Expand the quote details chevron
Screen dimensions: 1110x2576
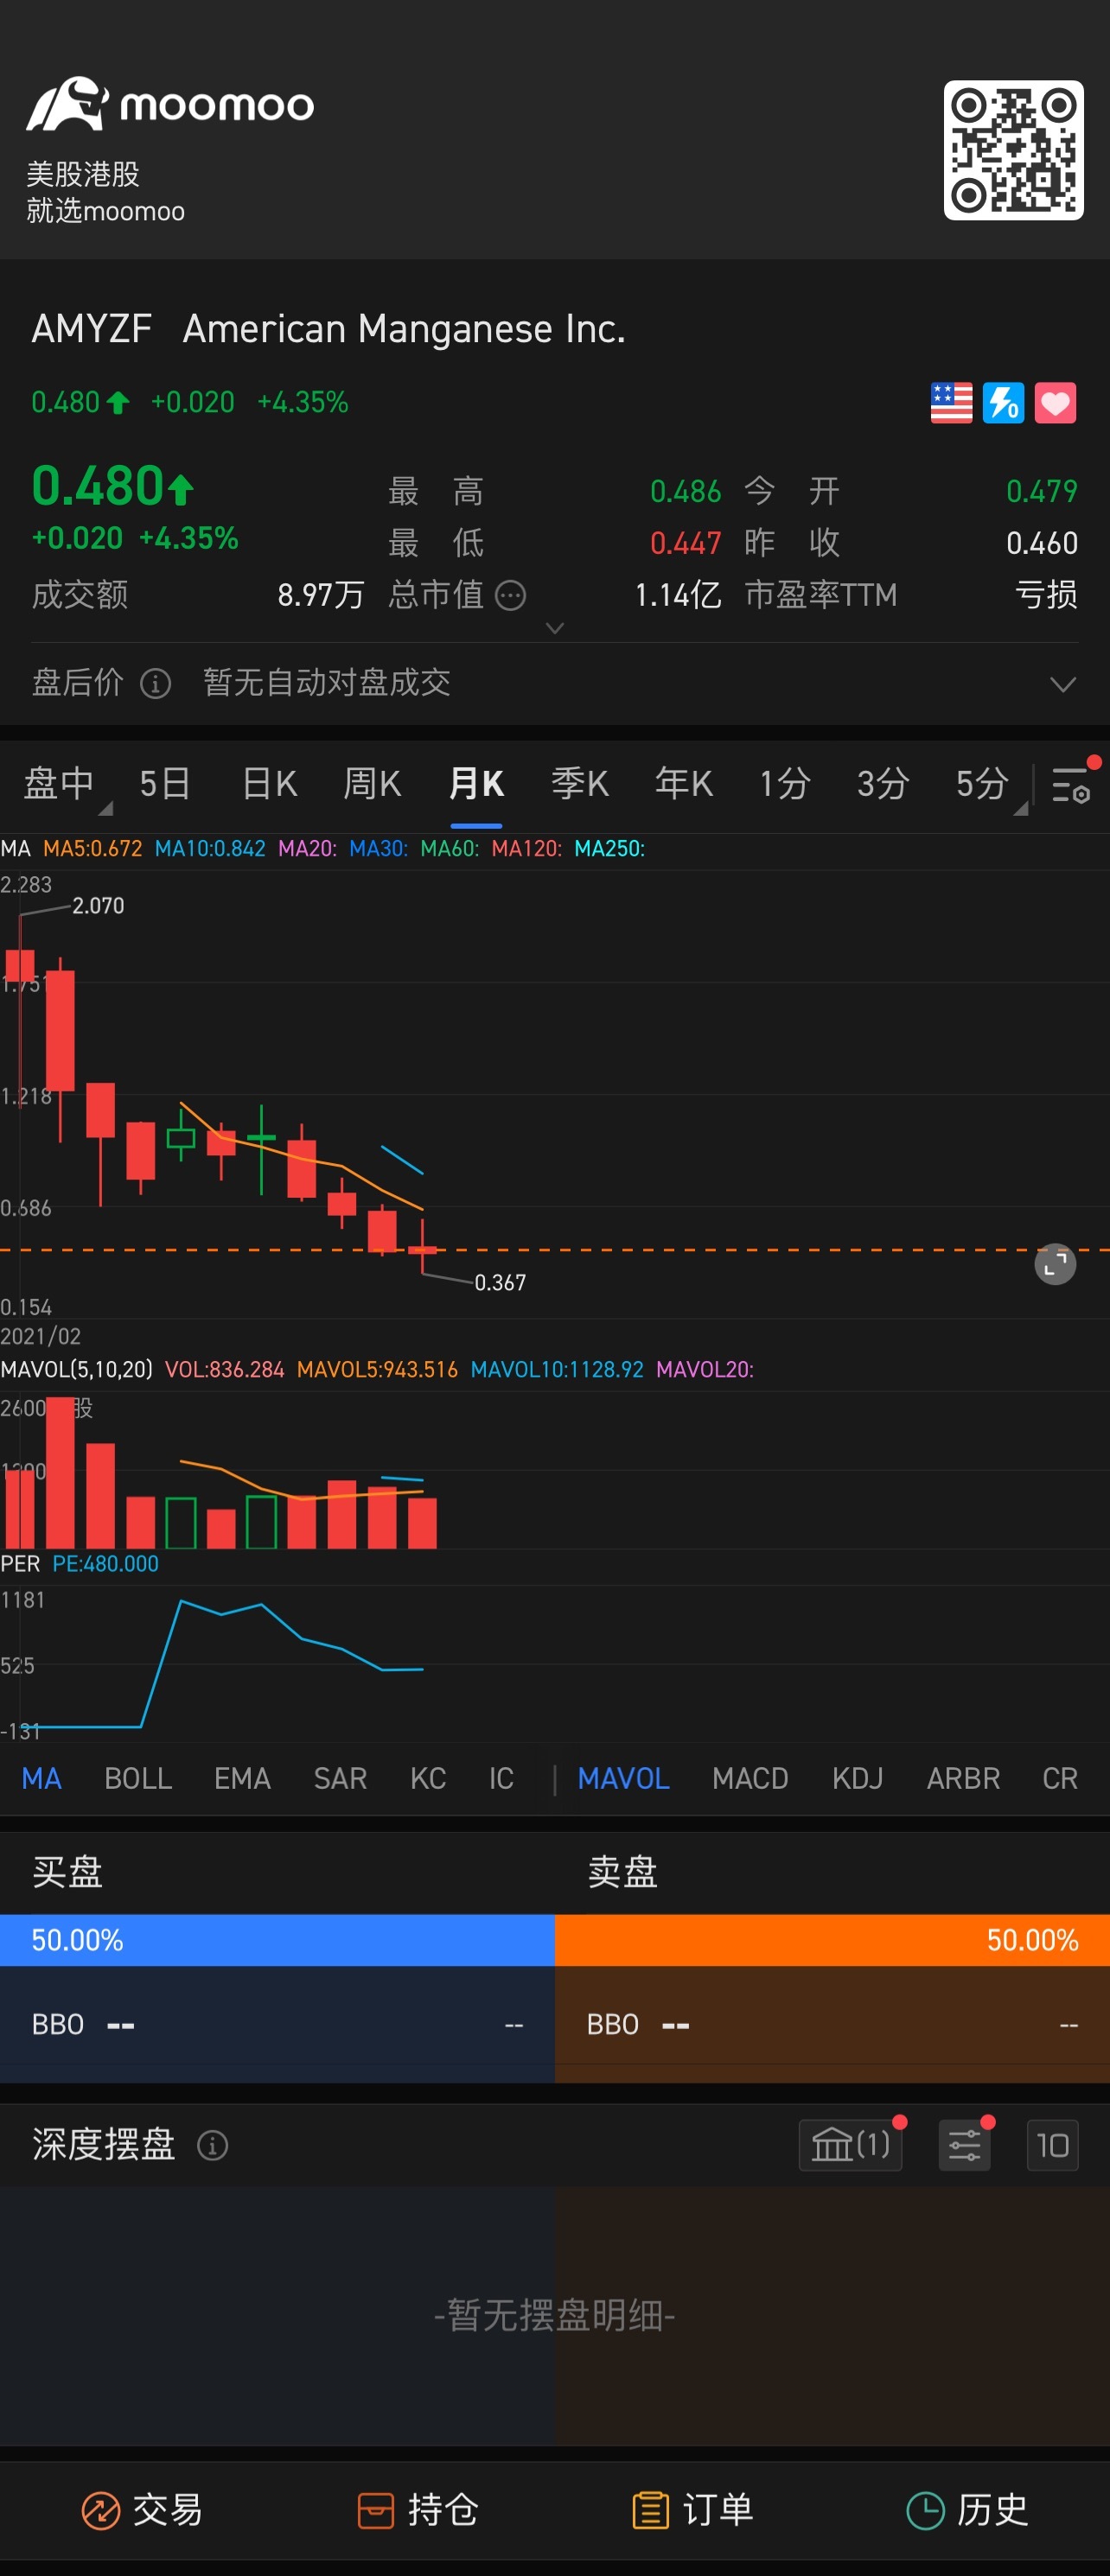[555, 628]
